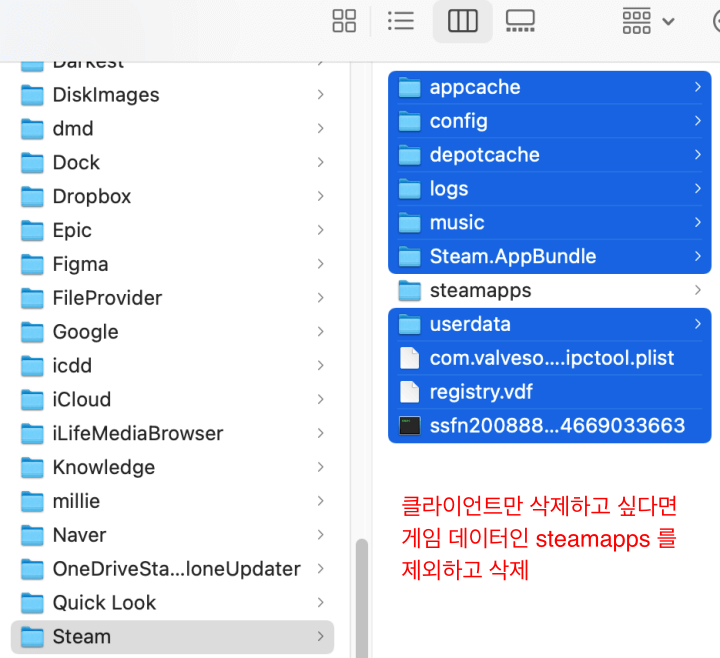Select the column view button
This screenshot has height=658, width=720.
click(462, 21)
